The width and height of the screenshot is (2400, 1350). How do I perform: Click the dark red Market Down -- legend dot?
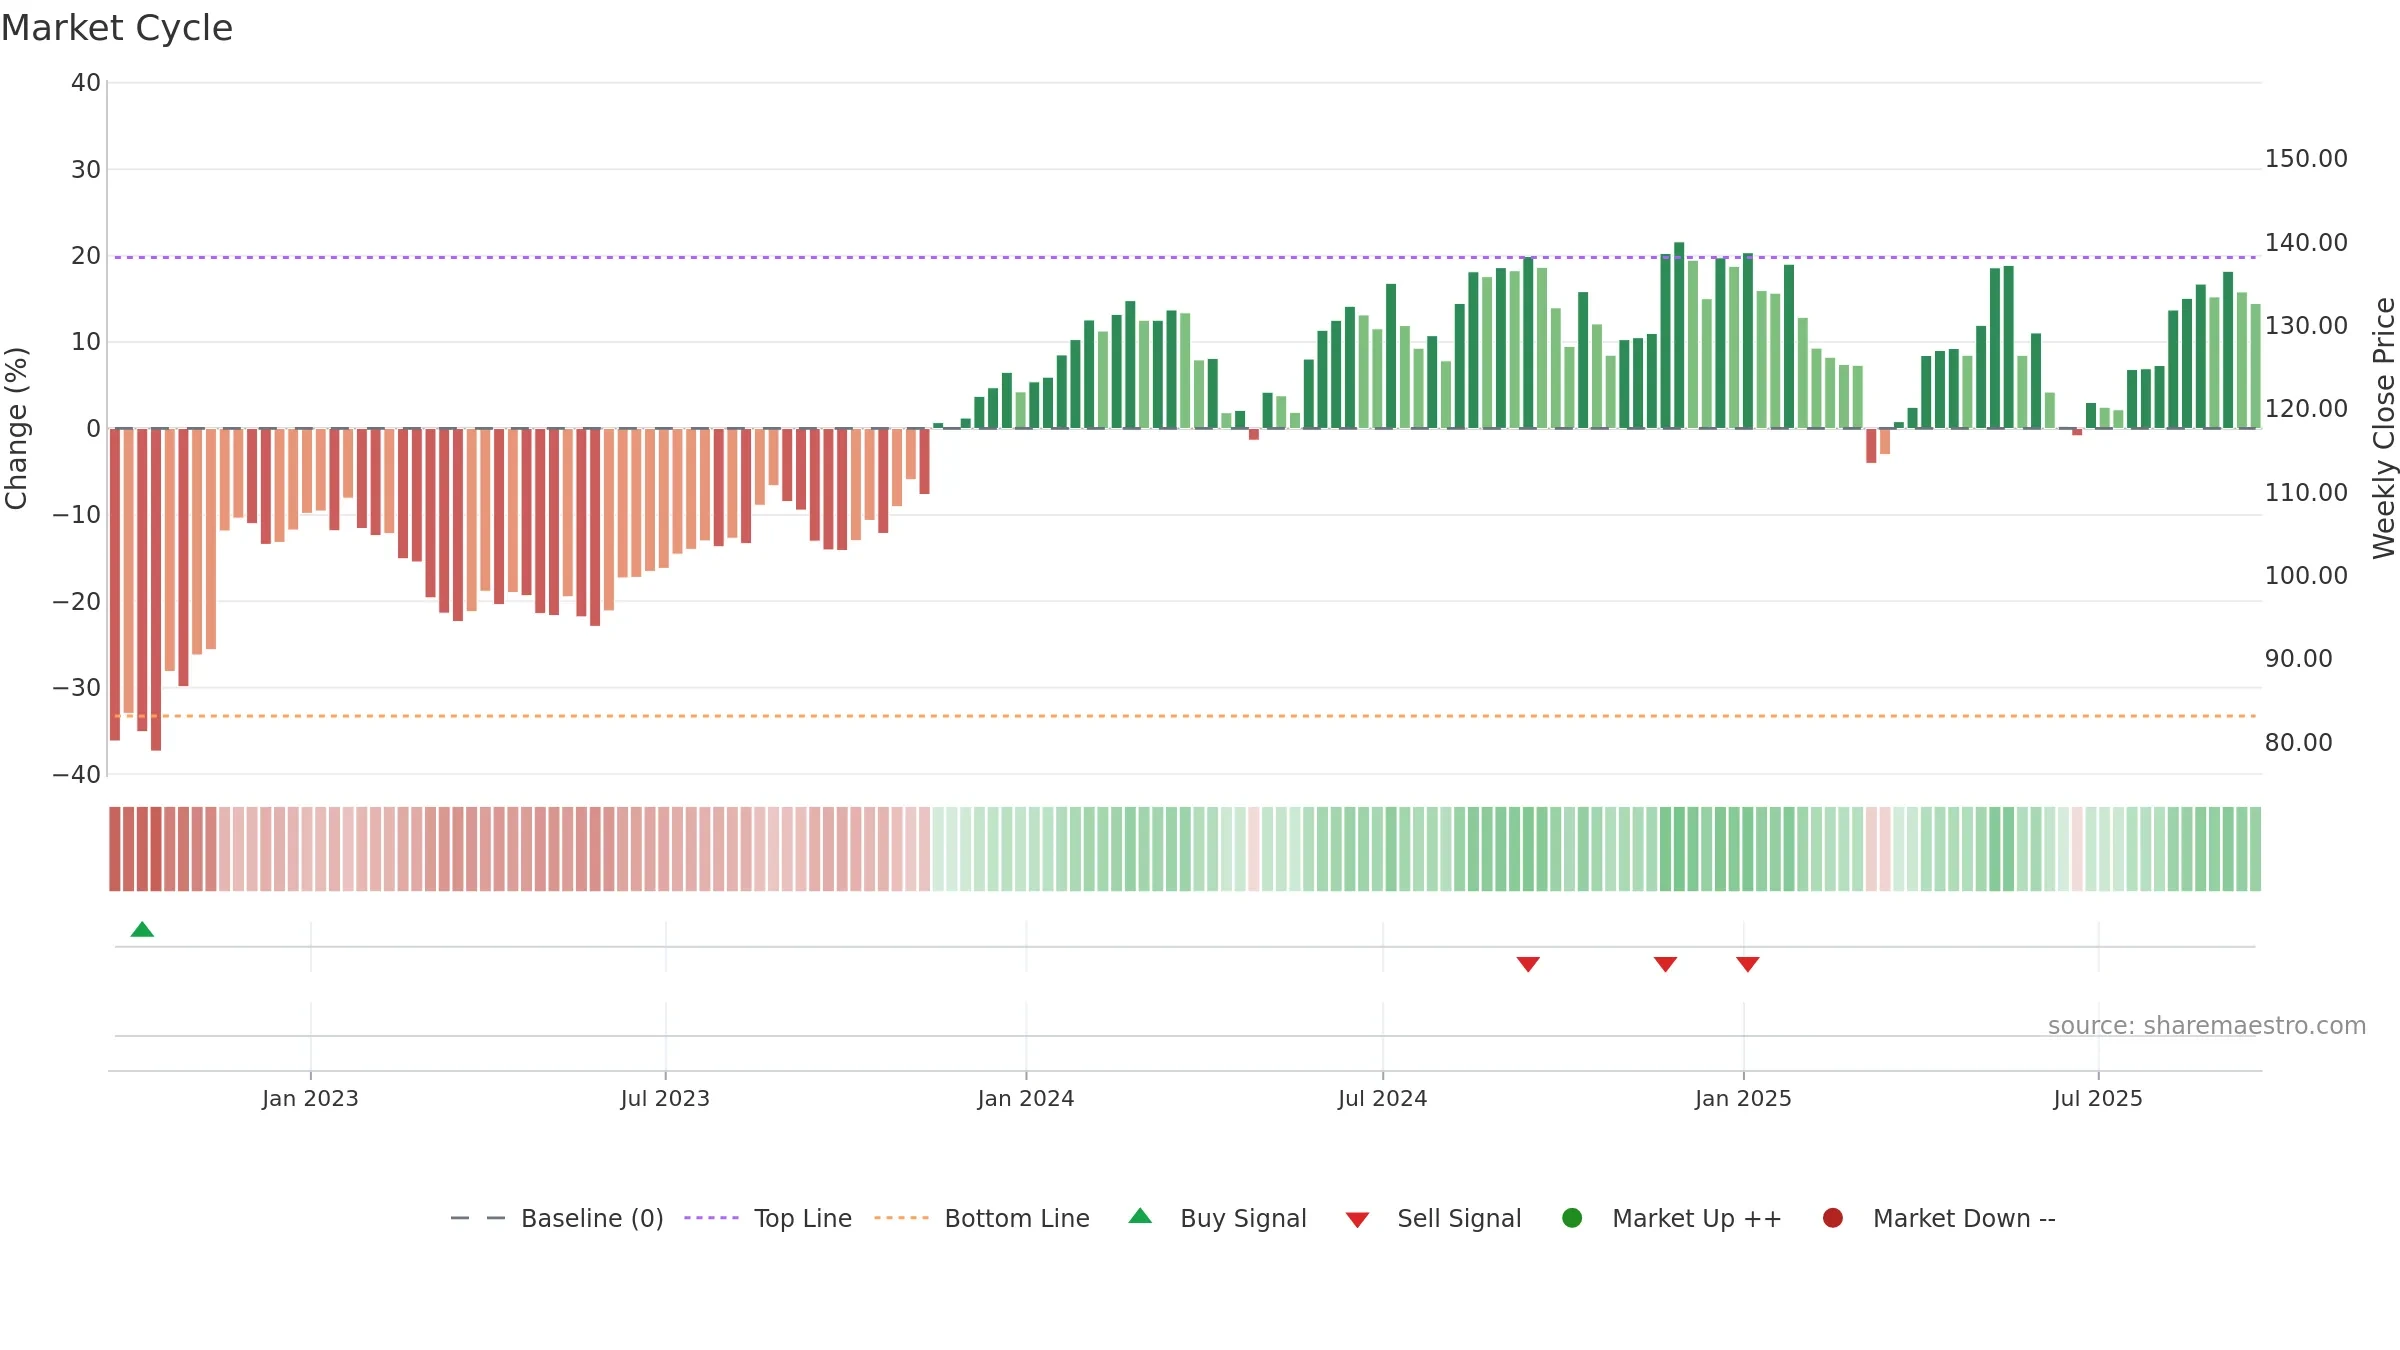1833,1218
